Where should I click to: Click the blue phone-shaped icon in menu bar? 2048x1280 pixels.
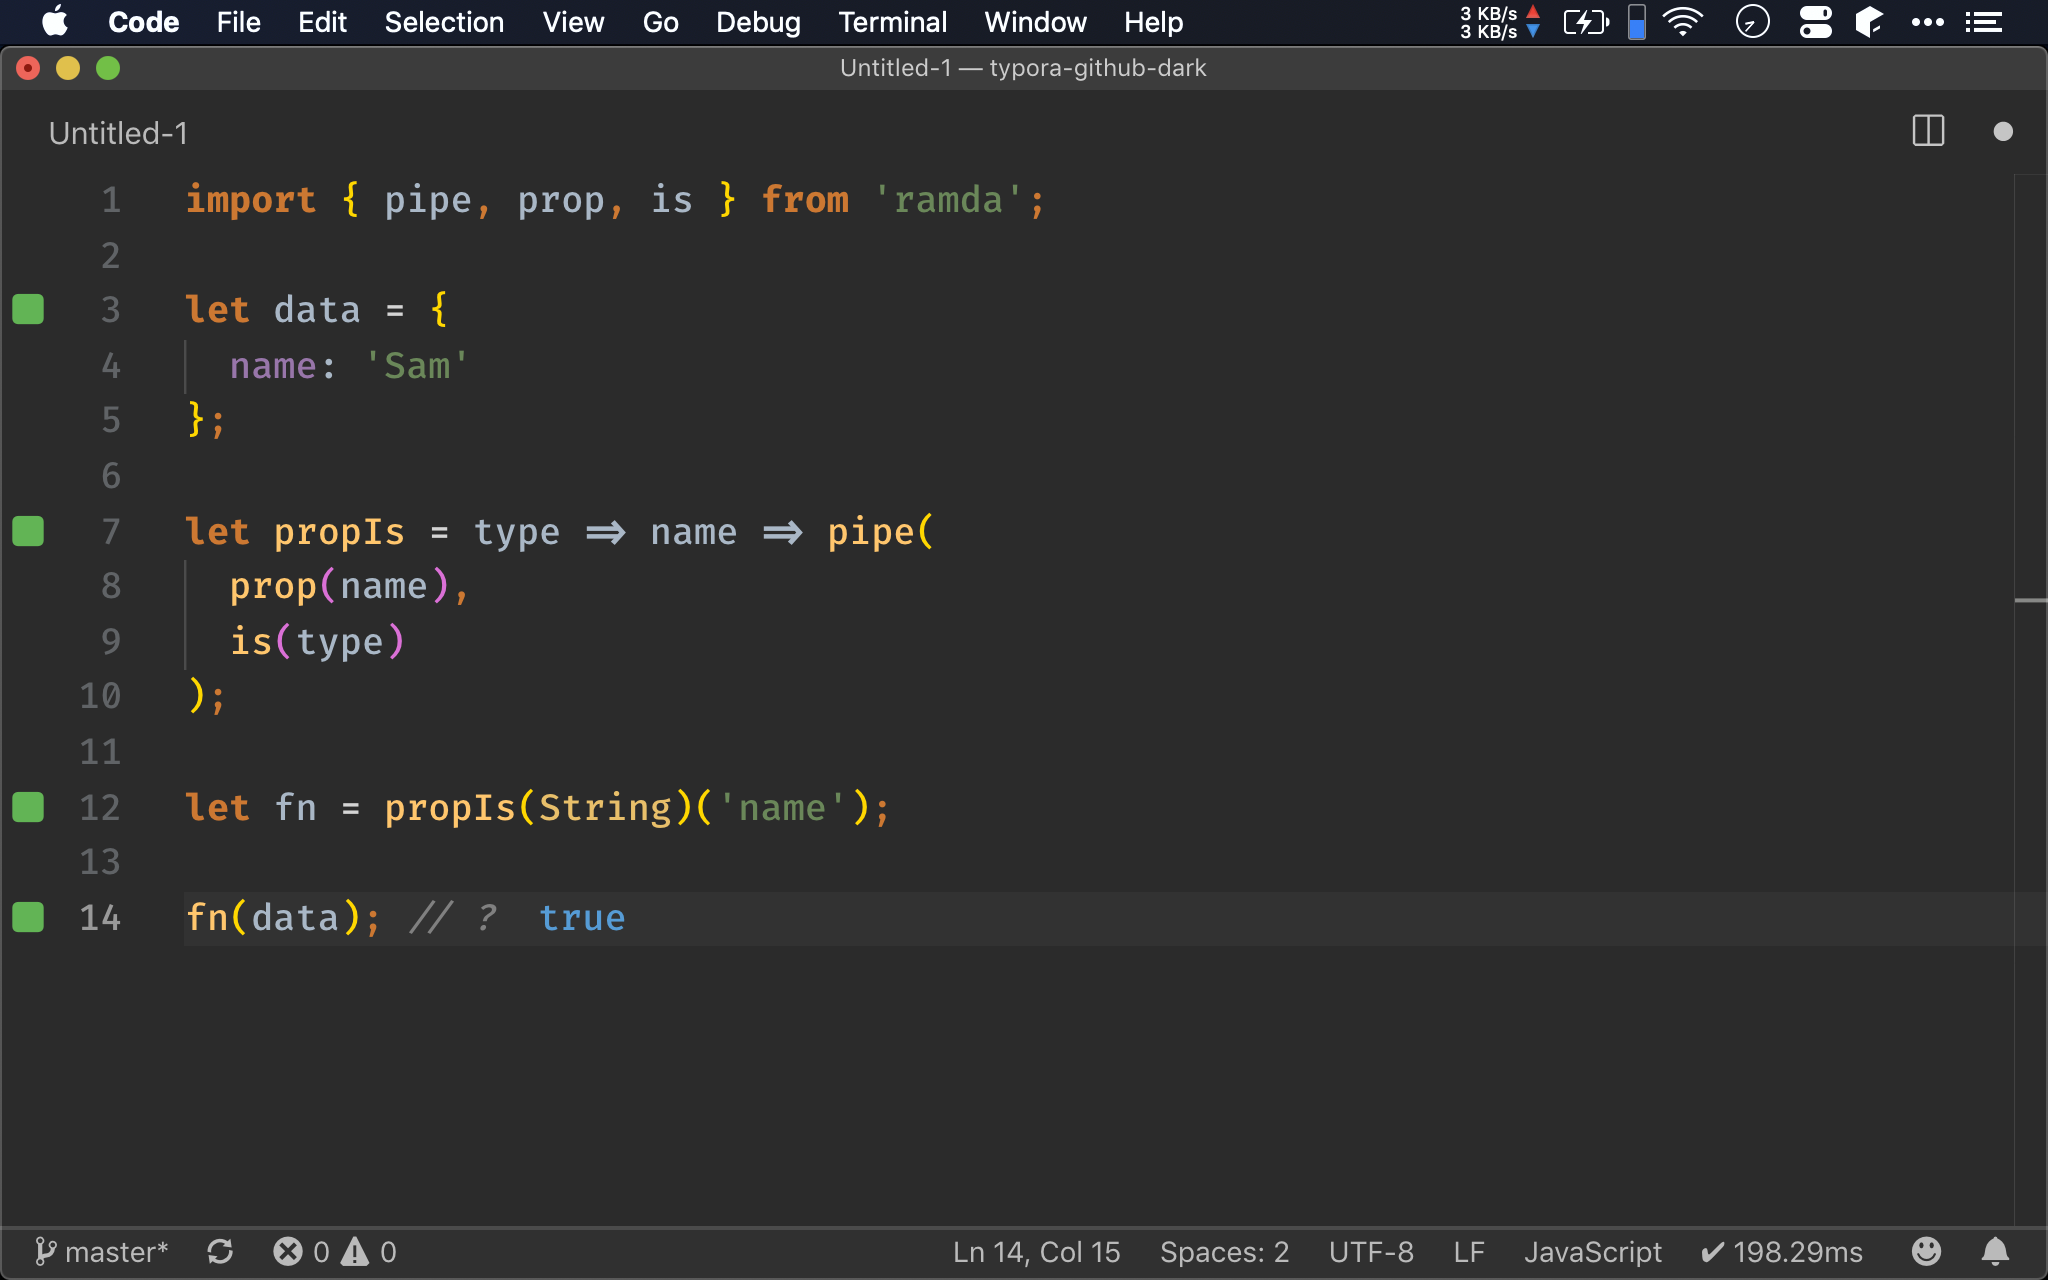pyautogui.click(x=1637, y=22)
